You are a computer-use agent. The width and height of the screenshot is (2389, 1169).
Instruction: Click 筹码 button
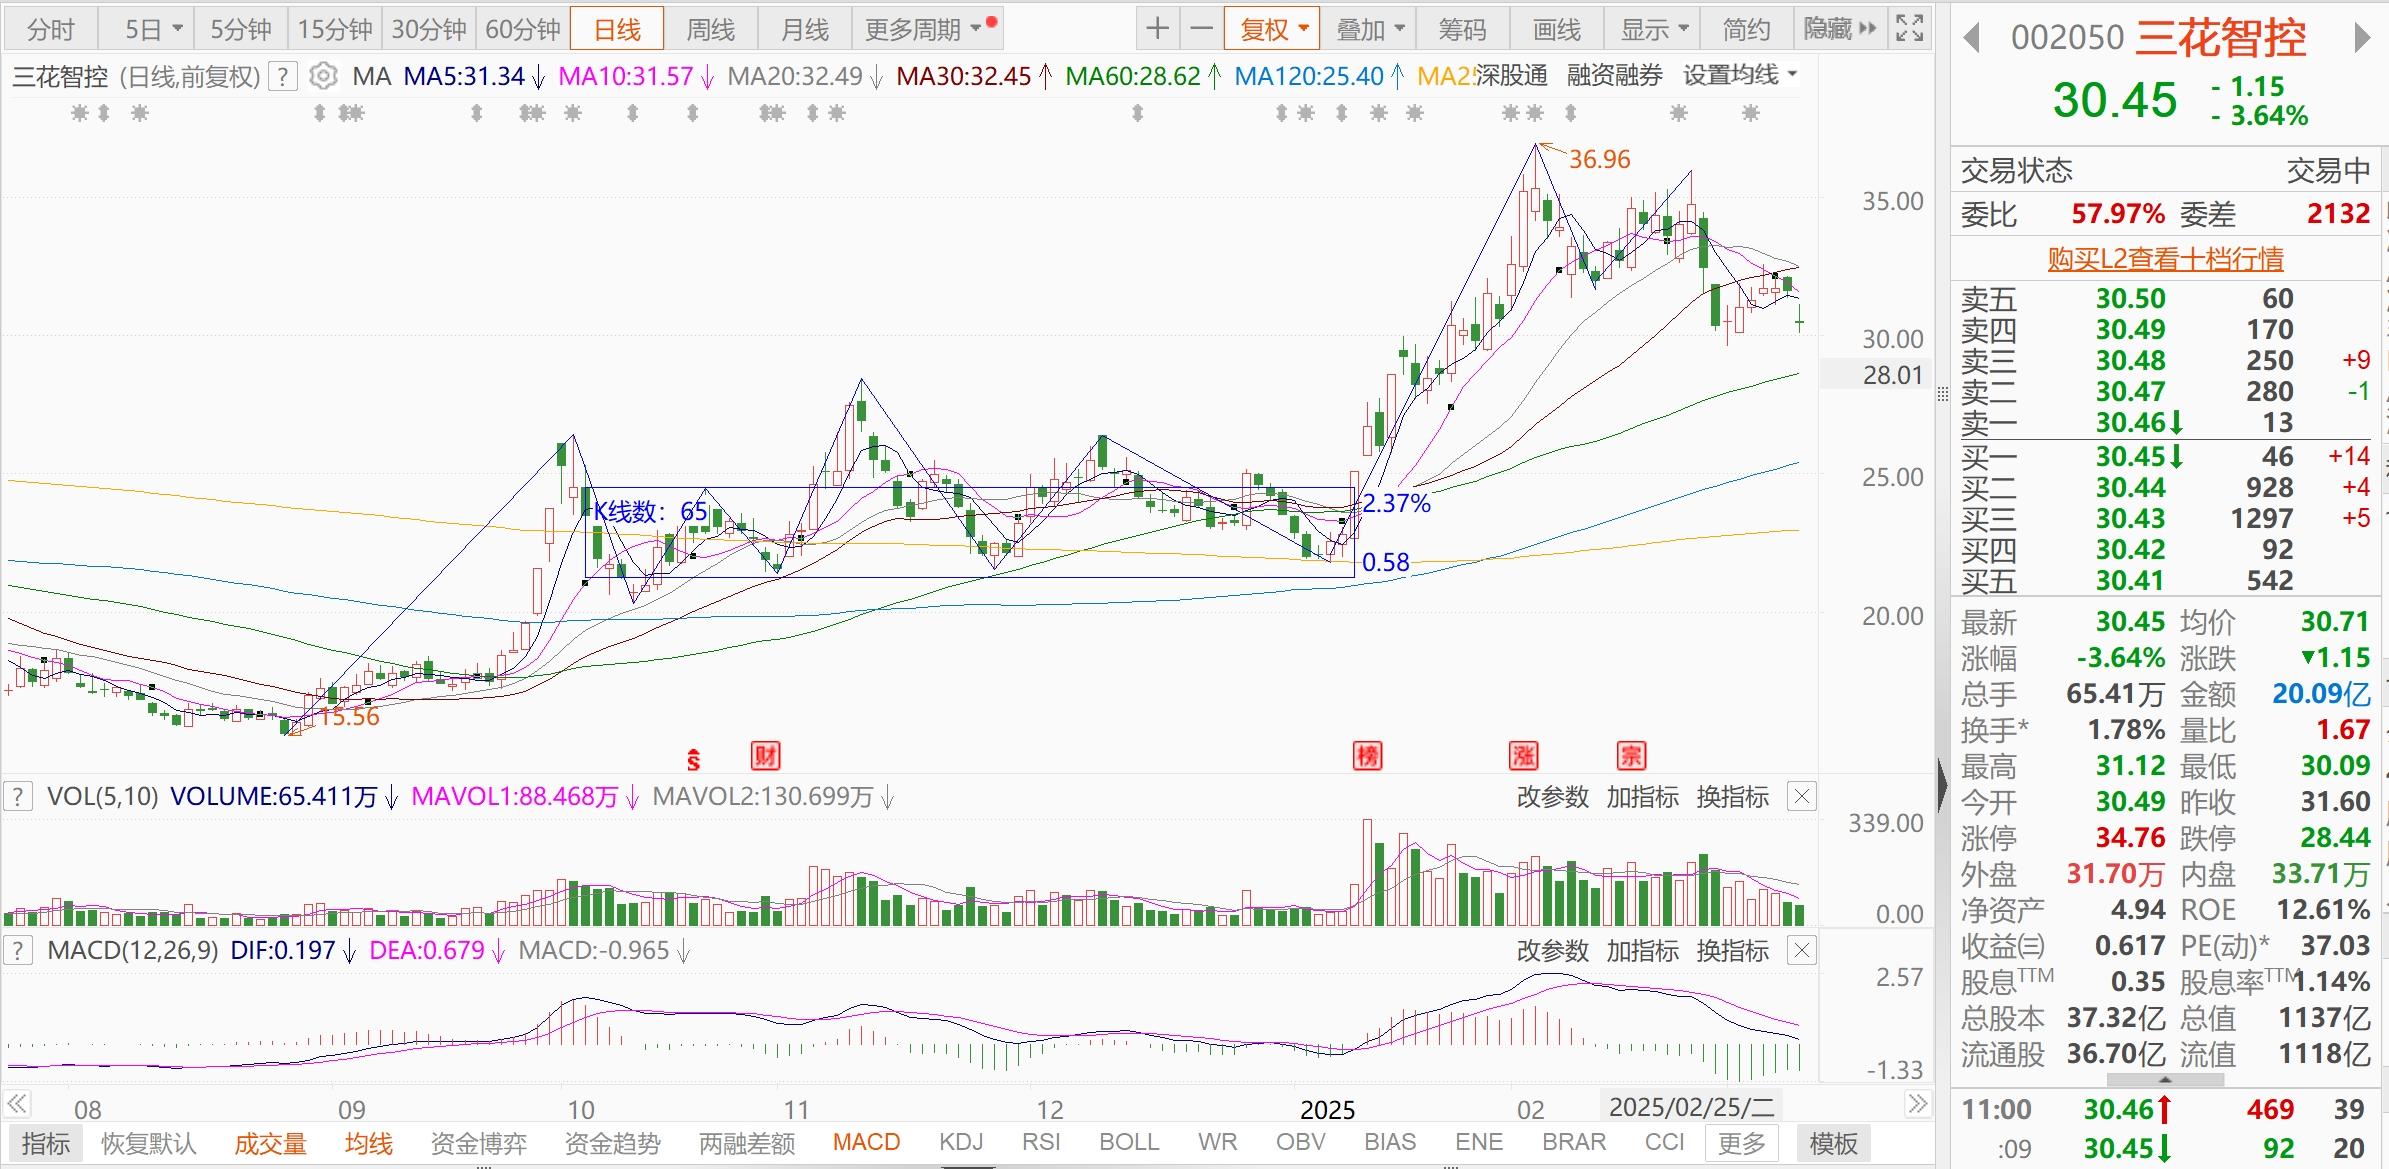tap(1462, 30)
